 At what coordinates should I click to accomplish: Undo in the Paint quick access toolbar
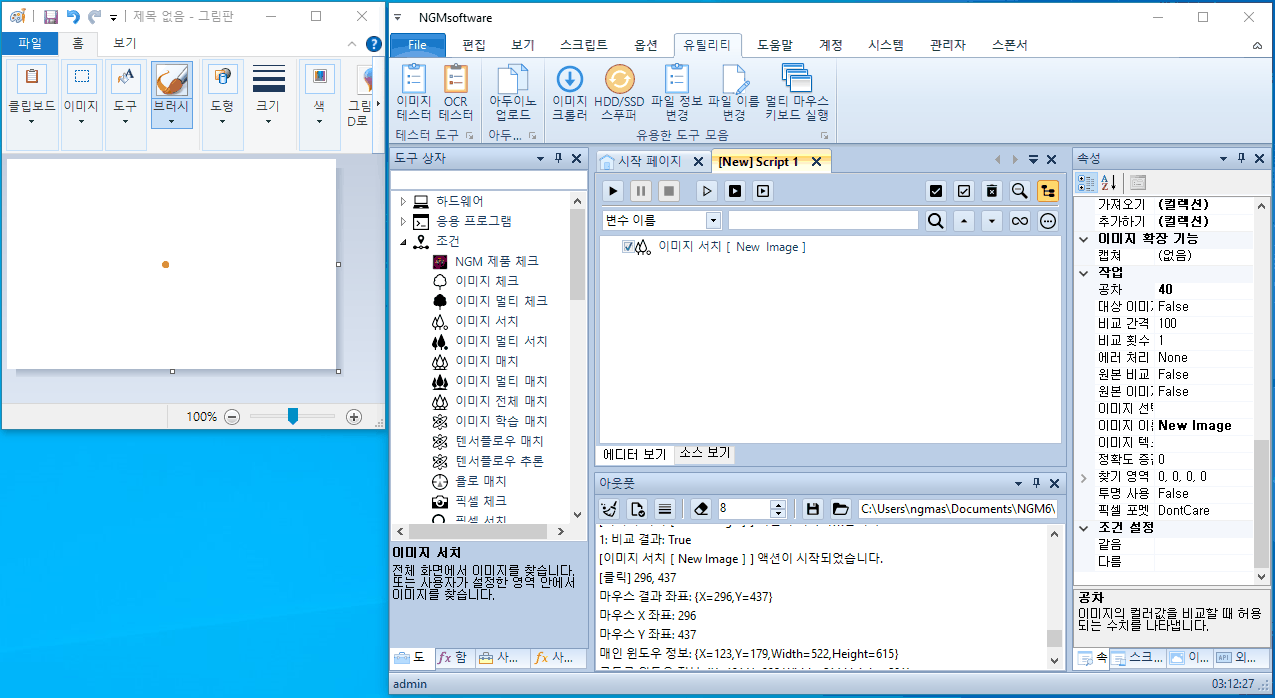pos(73,17)
